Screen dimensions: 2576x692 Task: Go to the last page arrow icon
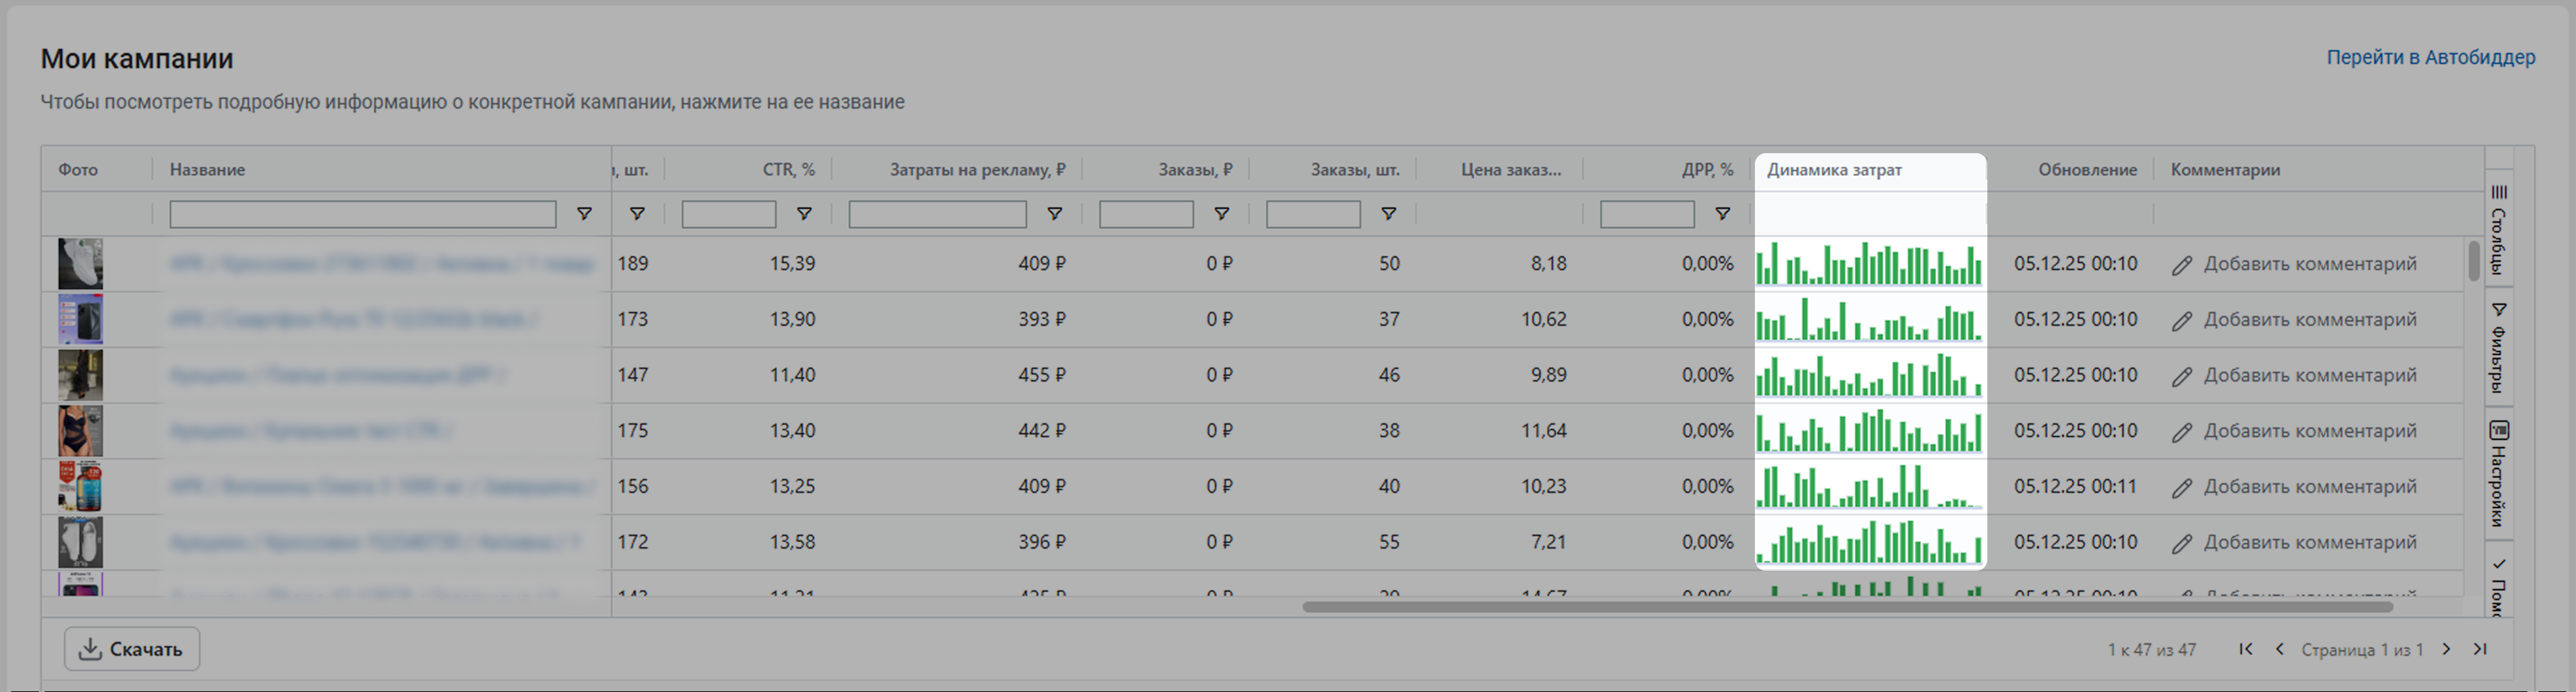(2480, 649)
